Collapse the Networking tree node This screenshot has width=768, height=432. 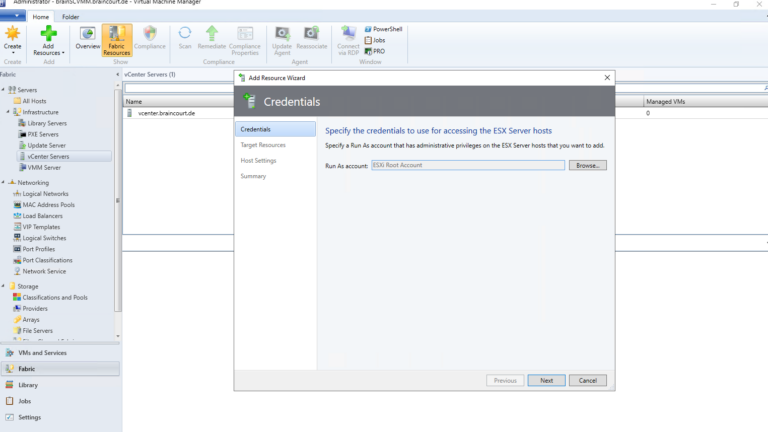point(3,182)
